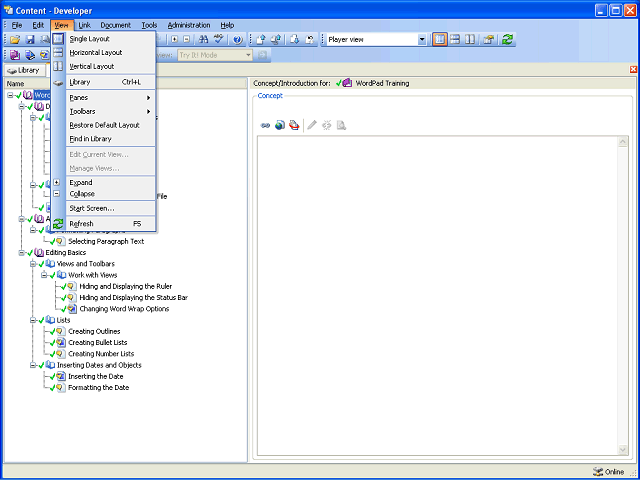The image size is (640, 480).
Task: Expand the Toolbars submenu
Action: tap(110, 111)
